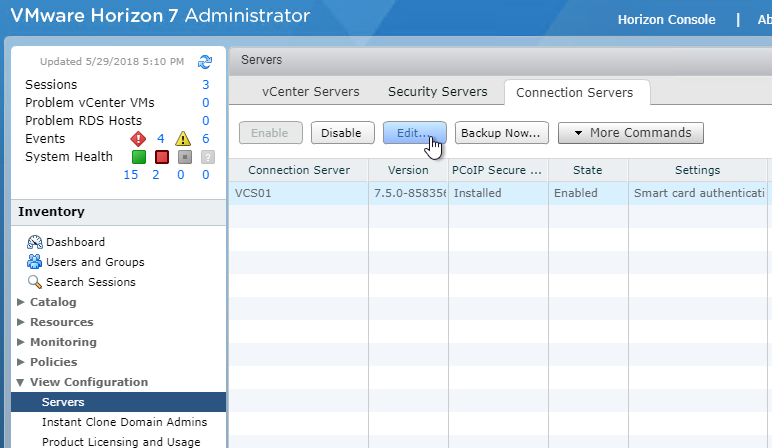Click the red System Health square
This screenshot has width=772, height=448.
coord(162,157)
